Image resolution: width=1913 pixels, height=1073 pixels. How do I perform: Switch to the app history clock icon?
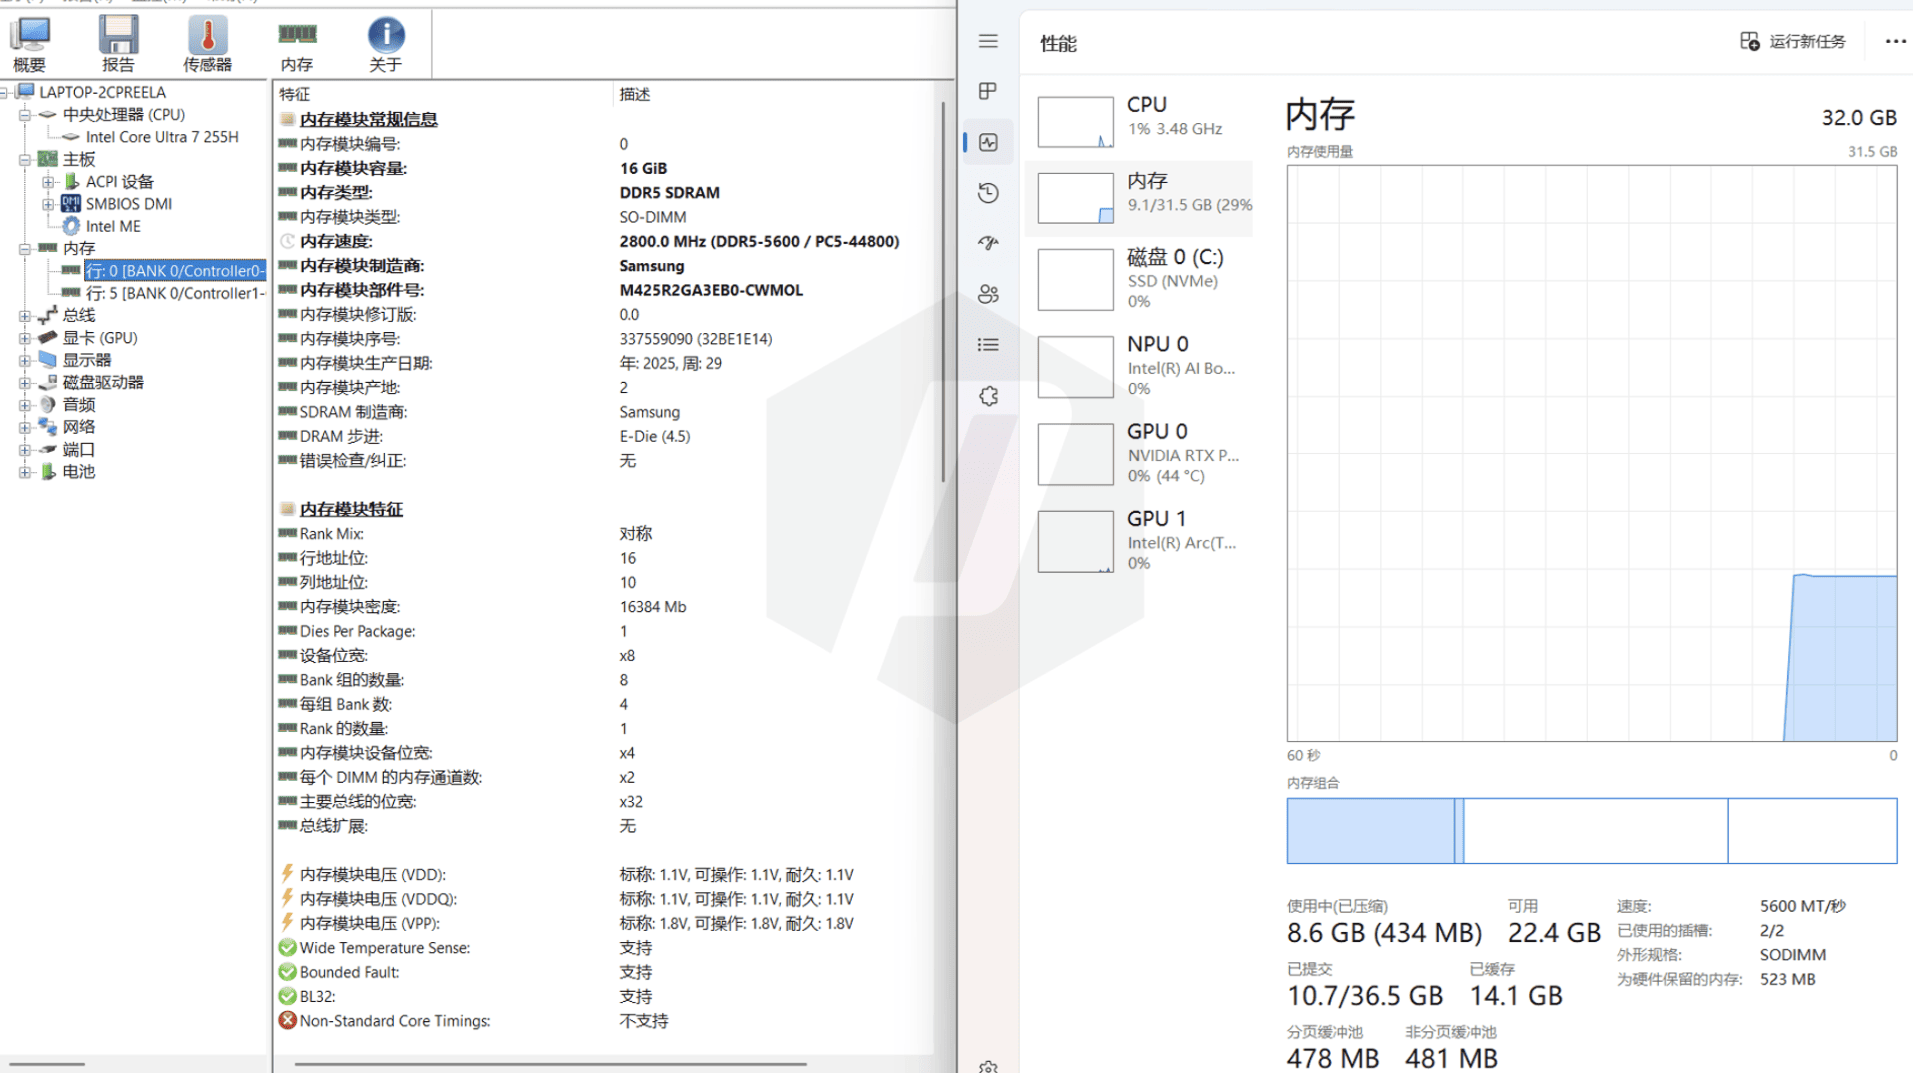(988, 193)
